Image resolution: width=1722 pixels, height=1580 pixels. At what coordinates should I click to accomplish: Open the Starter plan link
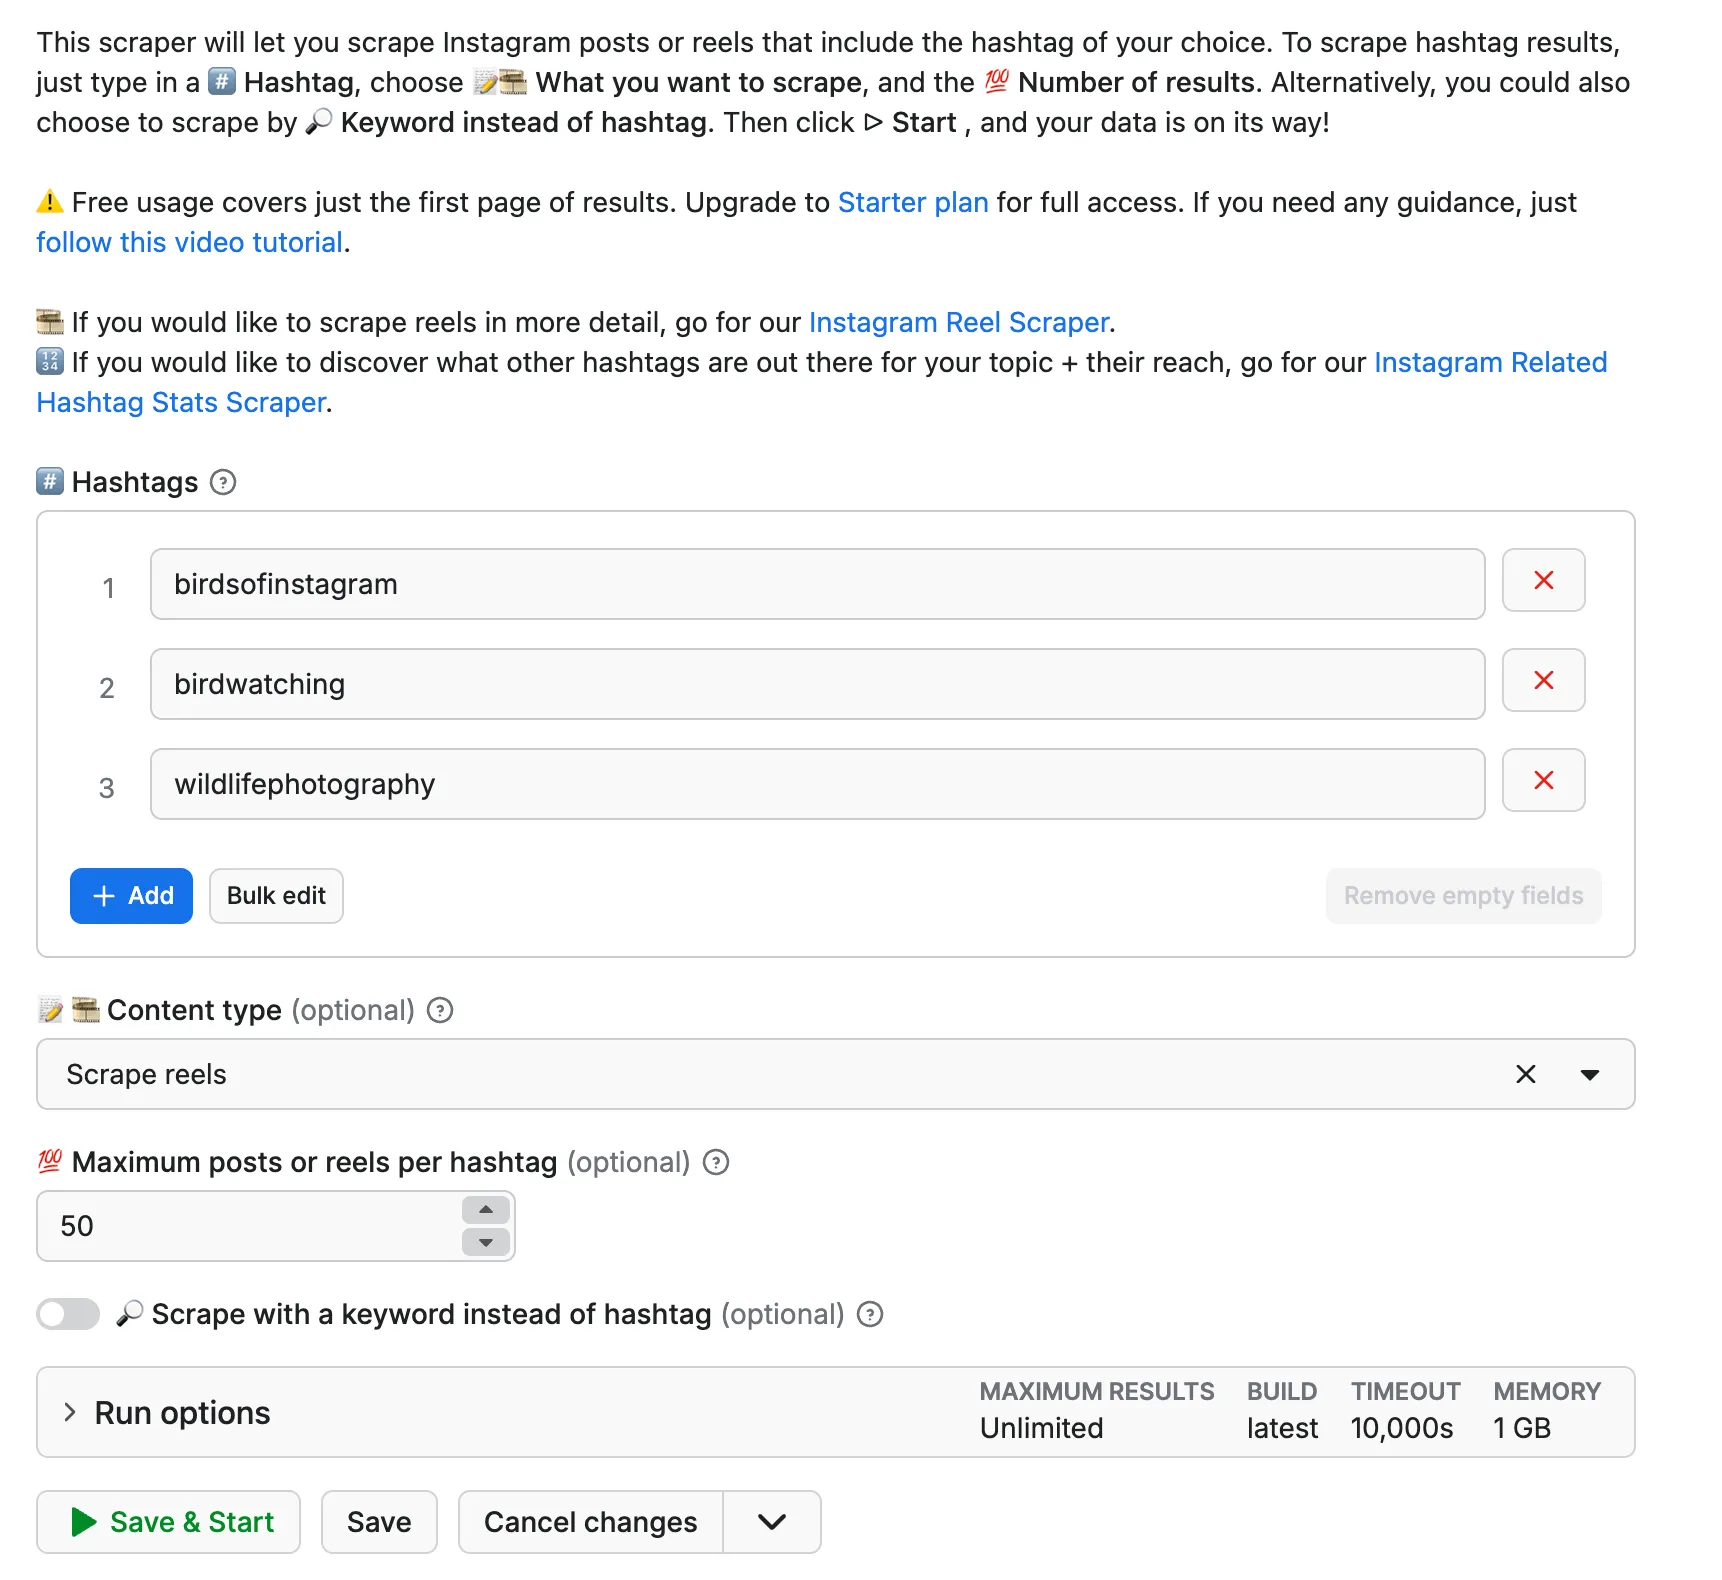coord(912,202)
